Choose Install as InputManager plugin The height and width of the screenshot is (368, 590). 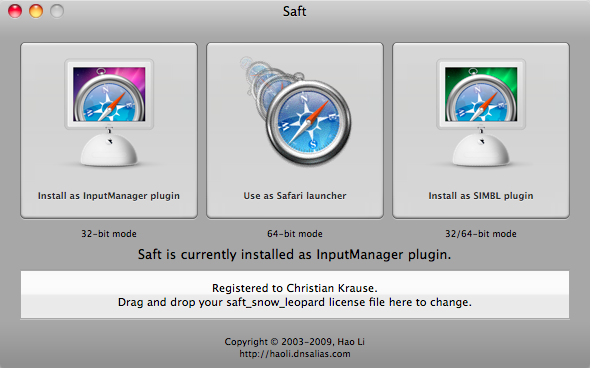(109, 130)
